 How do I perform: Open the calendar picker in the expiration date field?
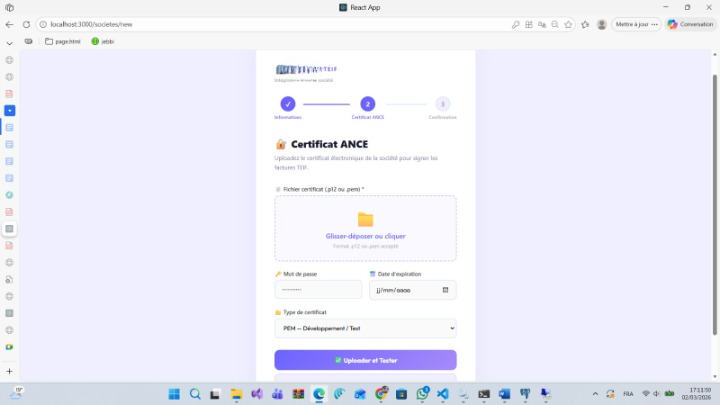pos(445,290)
